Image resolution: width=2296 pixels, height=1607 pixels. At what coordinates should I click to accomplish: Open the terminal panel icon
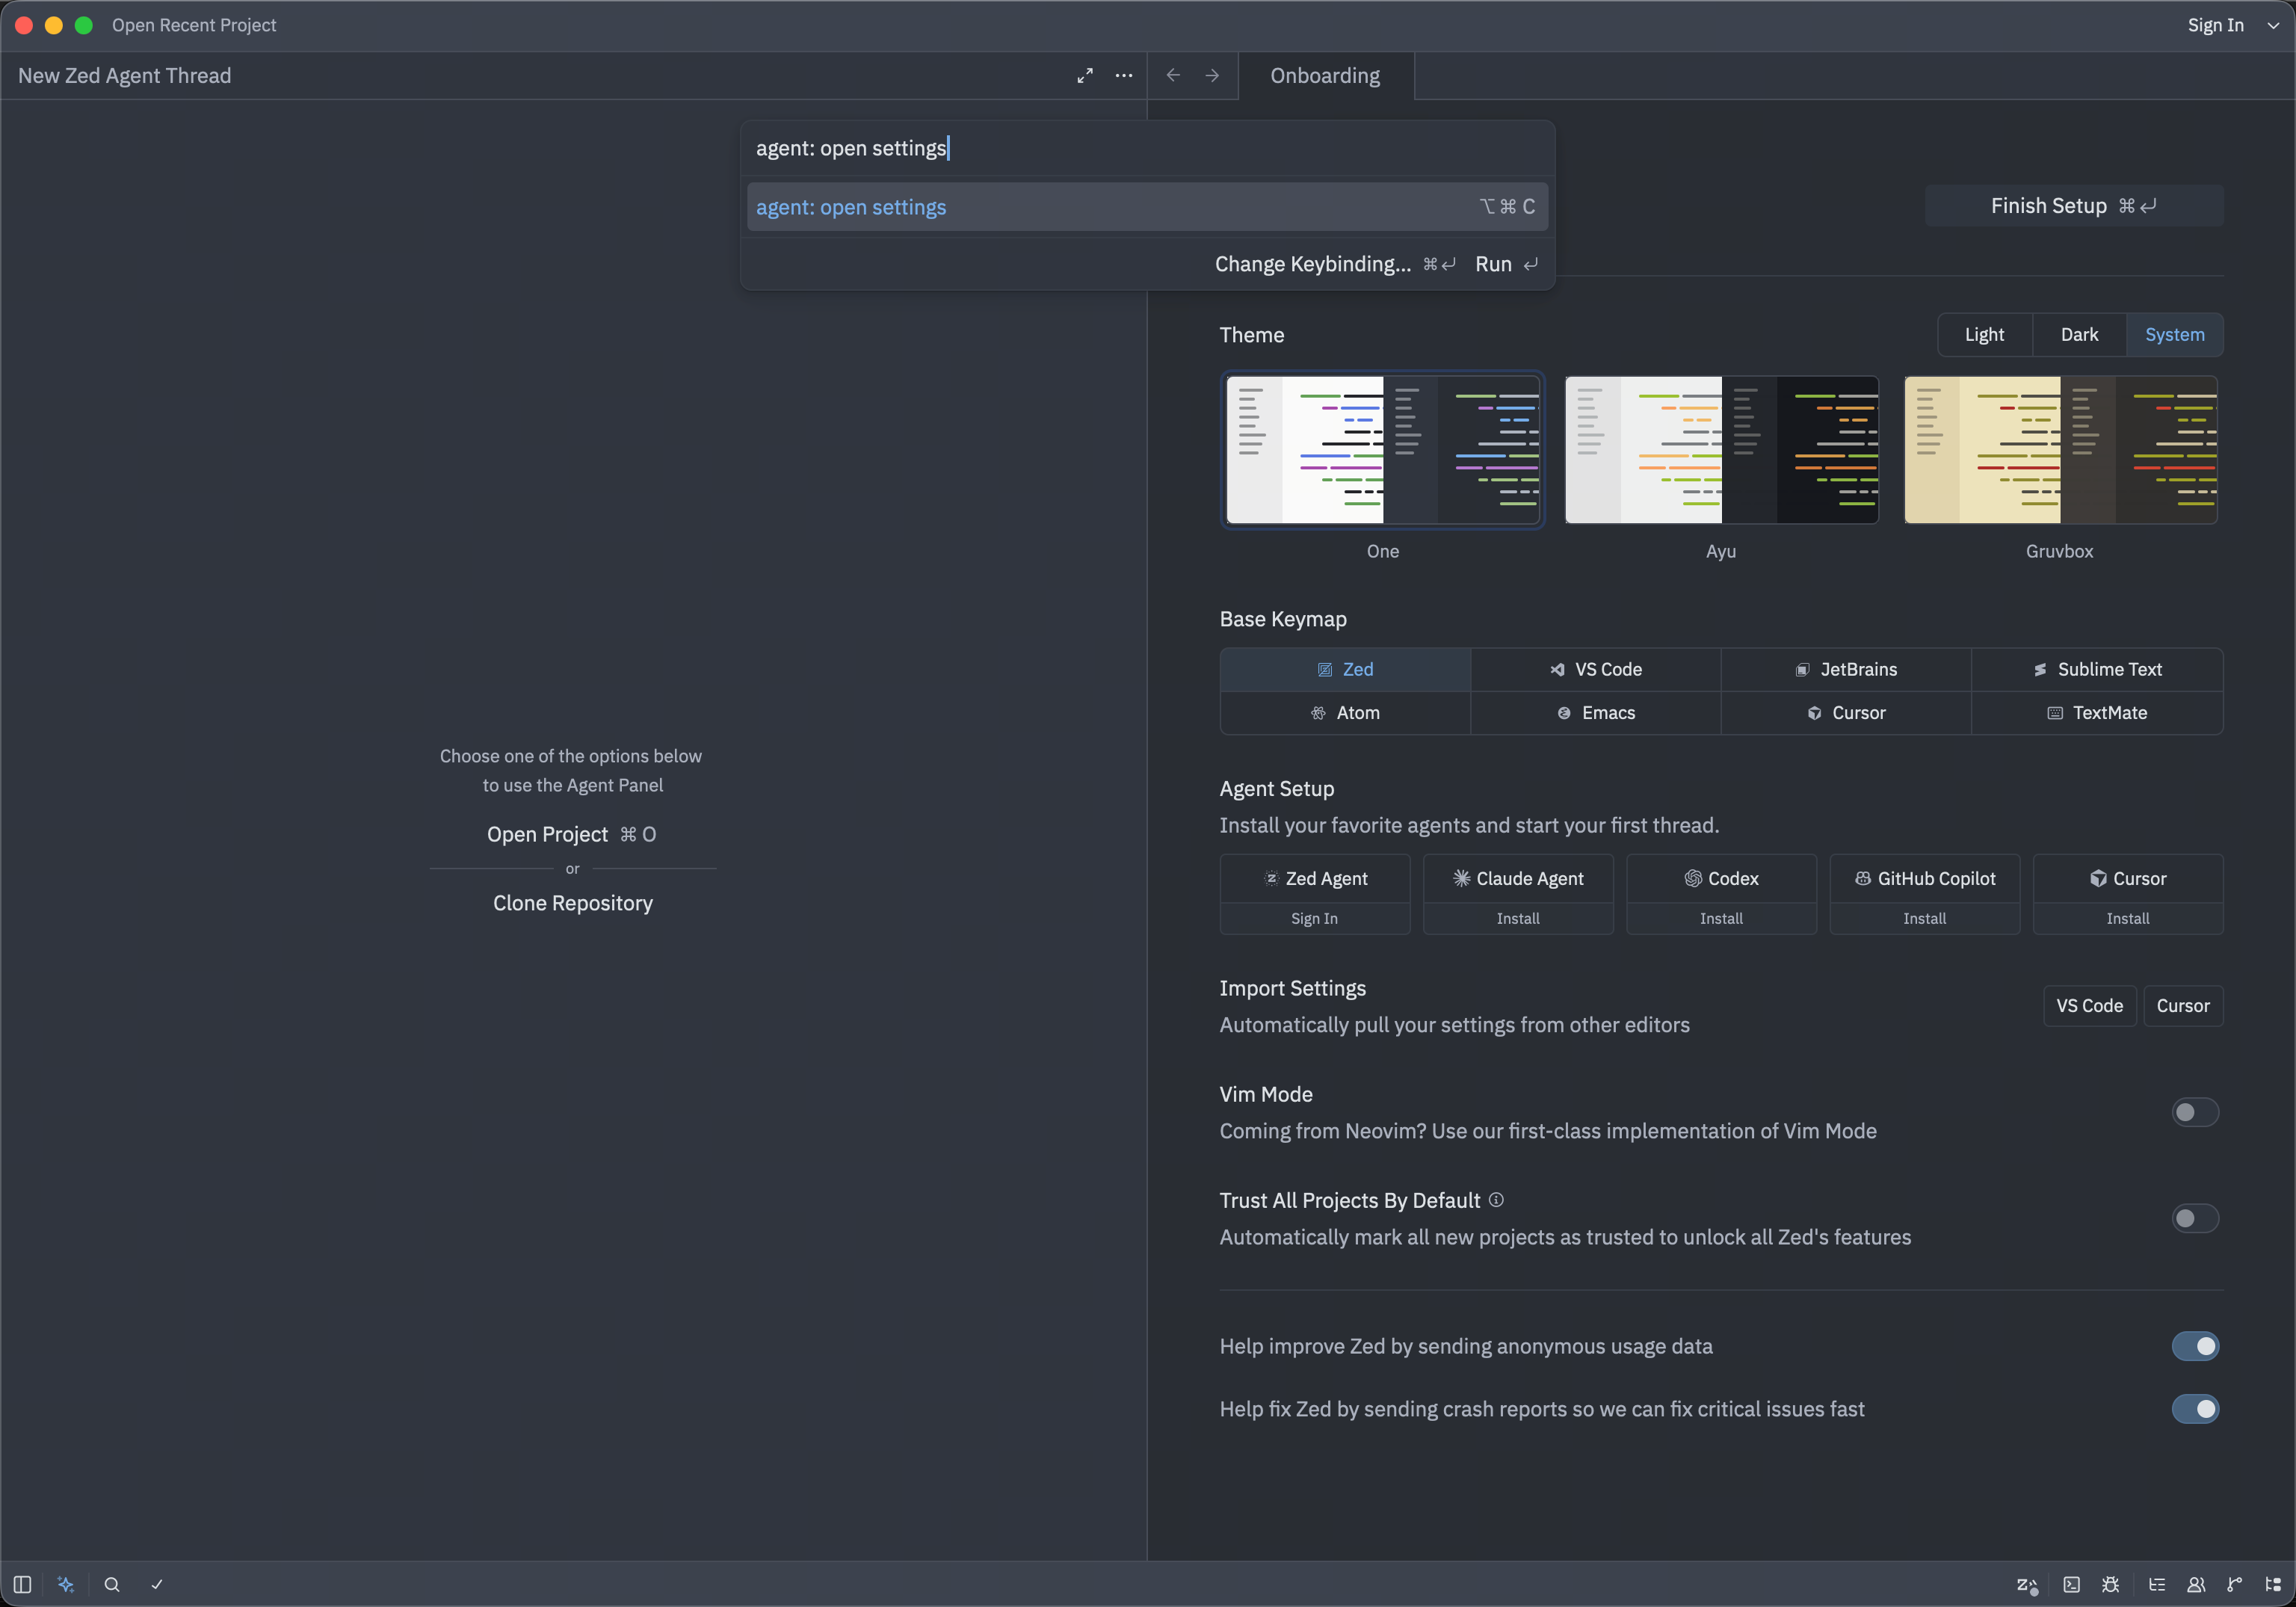click(x=2071, y=1584)
